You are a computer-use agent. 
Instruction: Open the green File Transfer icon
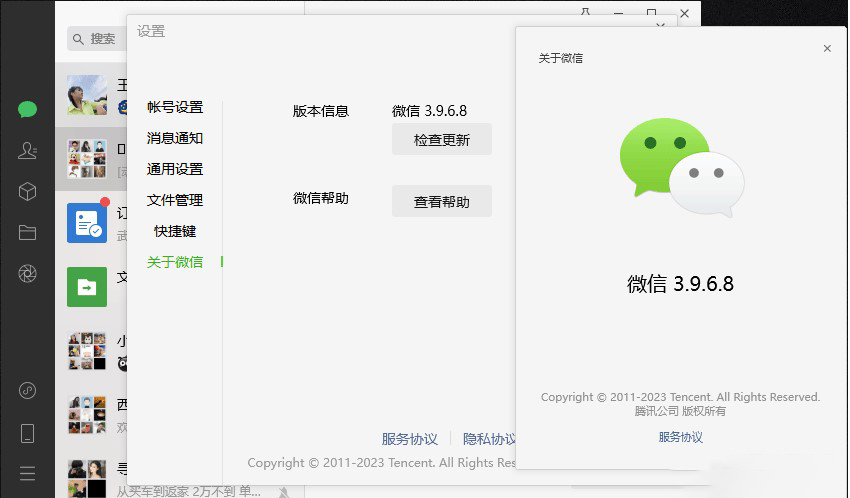point(87,287)
